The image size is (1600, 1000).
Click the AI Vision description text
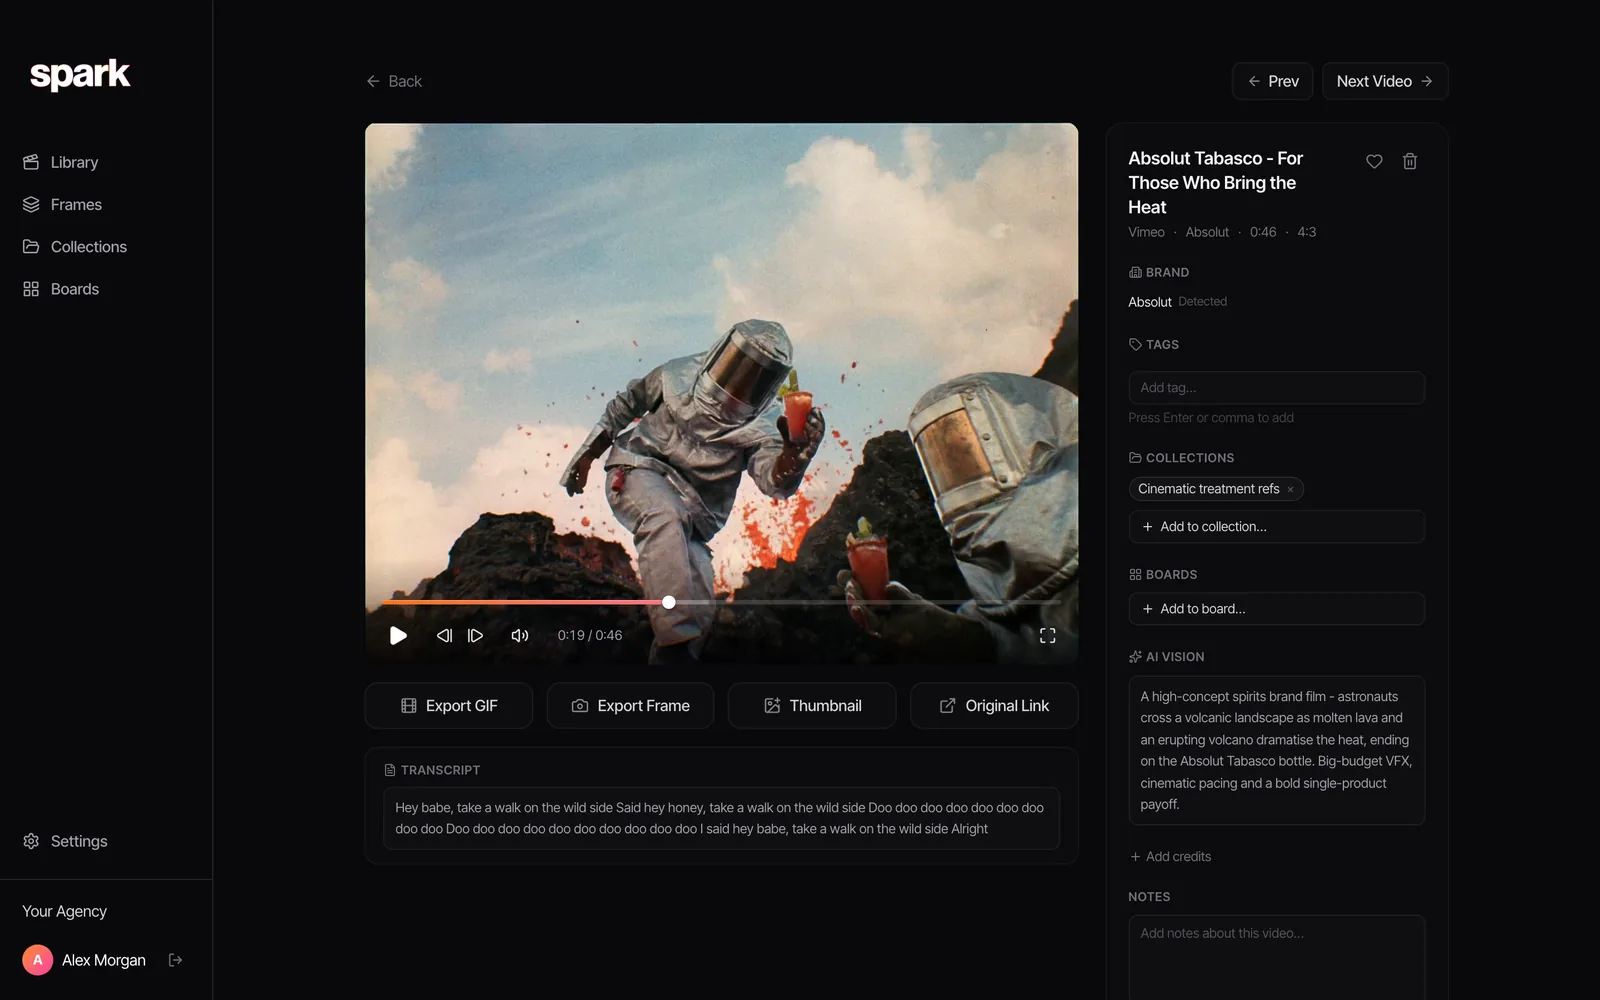tap(1276, 750)
